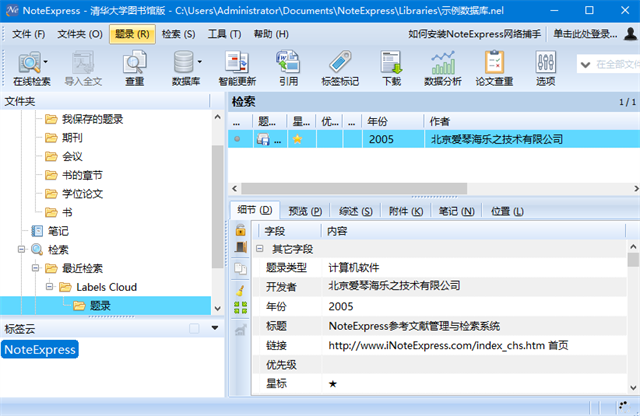The height and width of the screenshot is (416, 640).
Task: Switch to the 位置 (L) tab
Action: pos(507,211)
